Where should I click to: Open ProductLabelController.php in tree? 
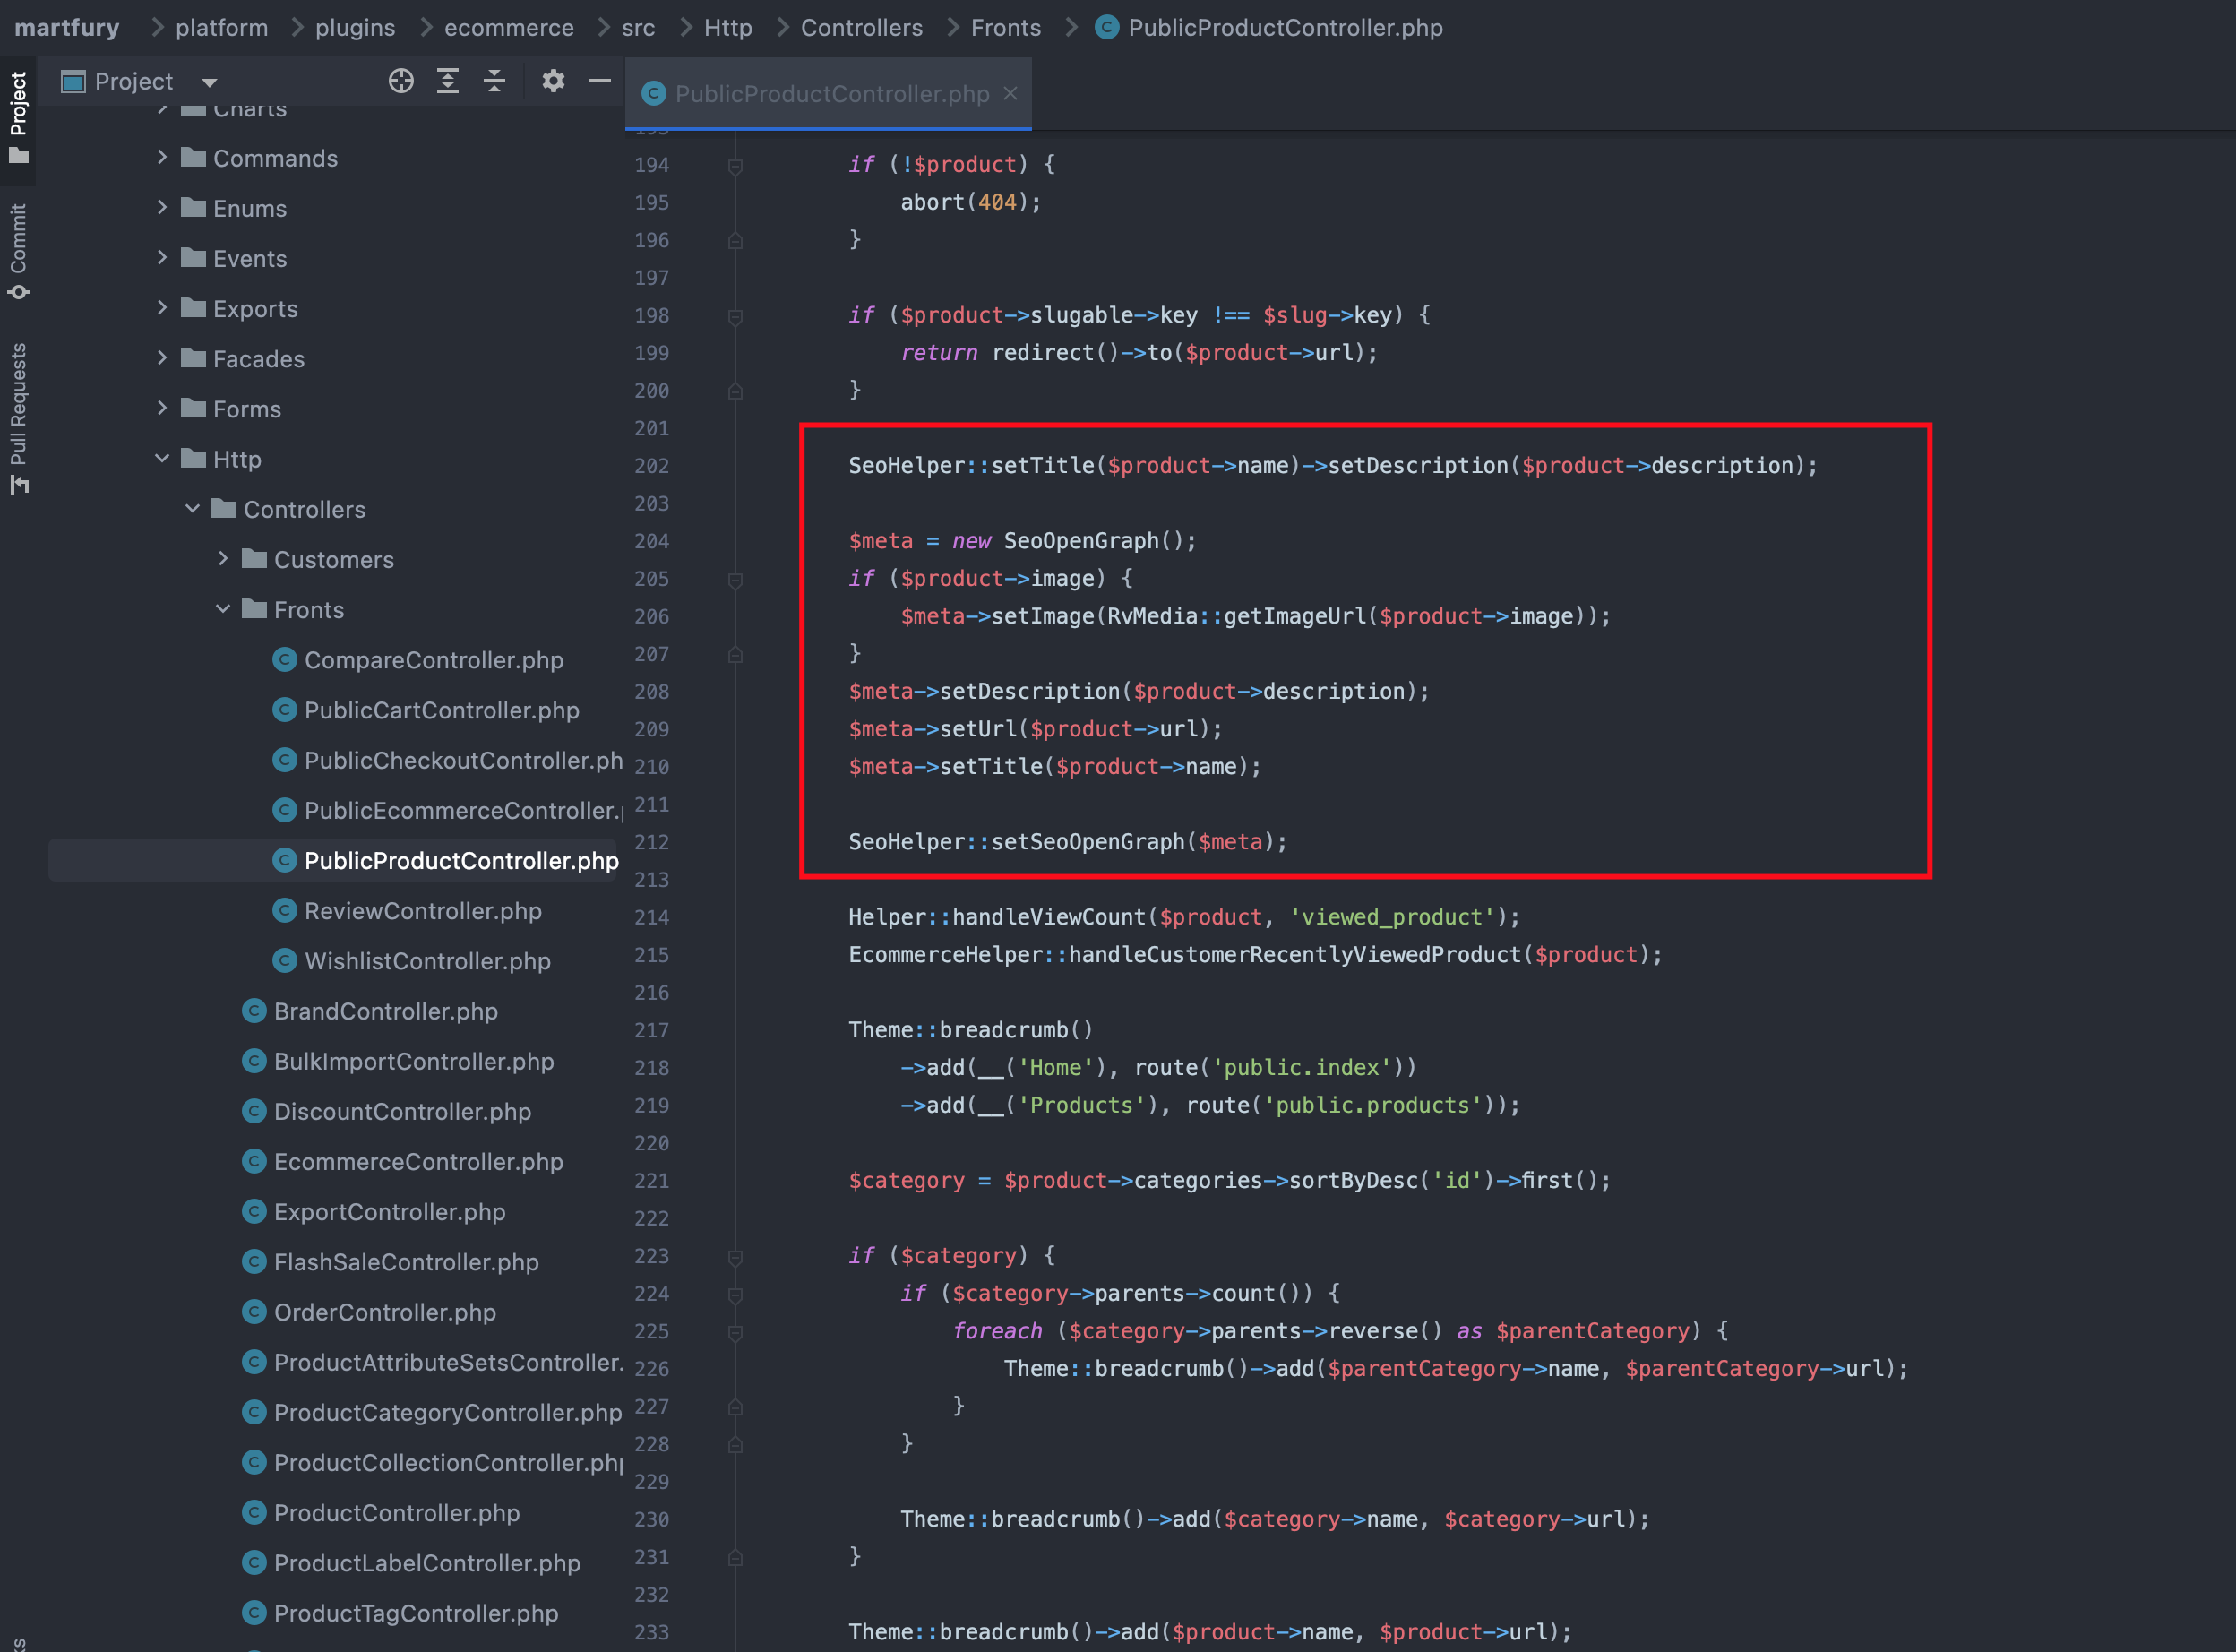coord(411,1562)
